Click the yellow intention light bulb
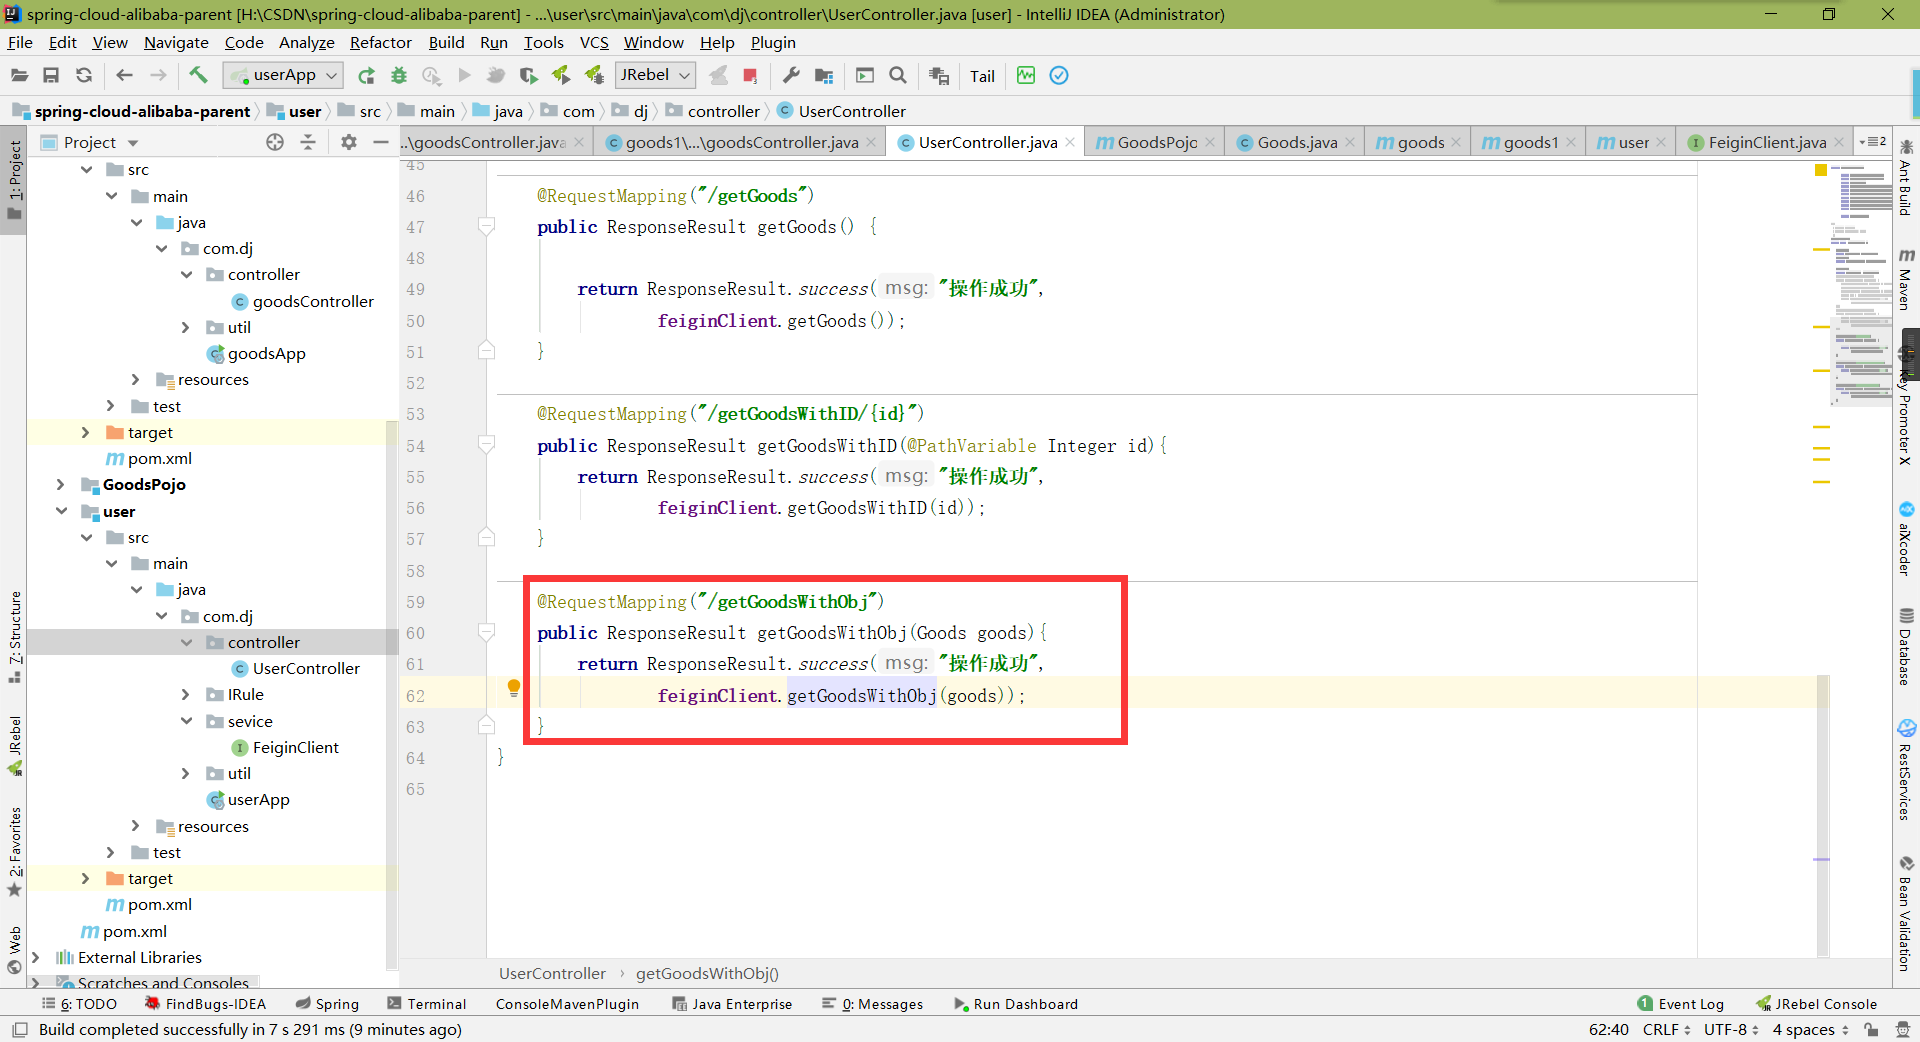 click(514, 688)
